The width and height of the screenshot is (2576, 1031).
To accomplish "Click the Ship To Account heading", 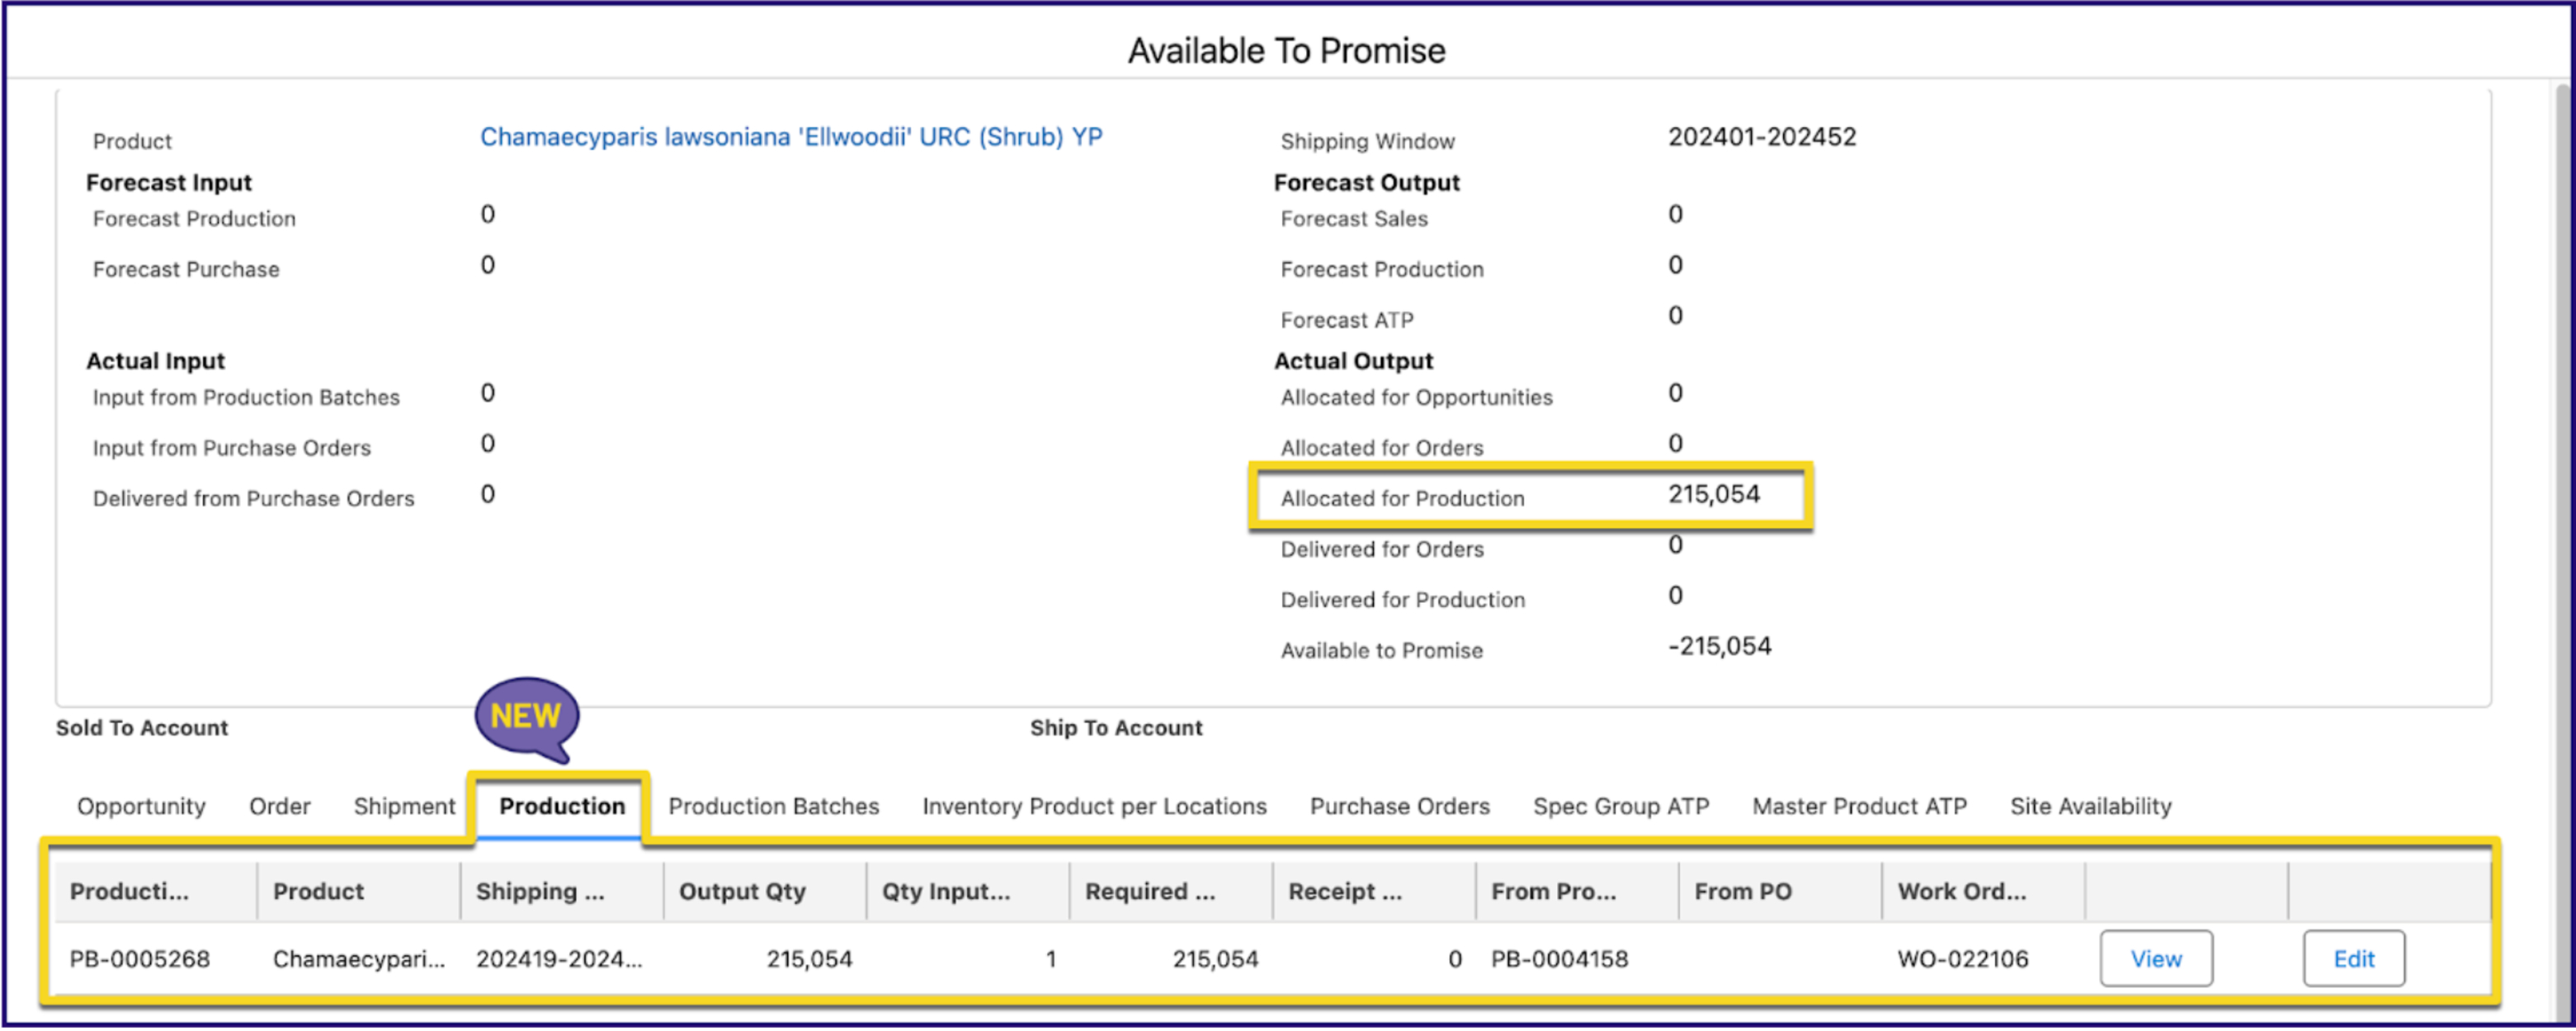I will pos(1116,728).
